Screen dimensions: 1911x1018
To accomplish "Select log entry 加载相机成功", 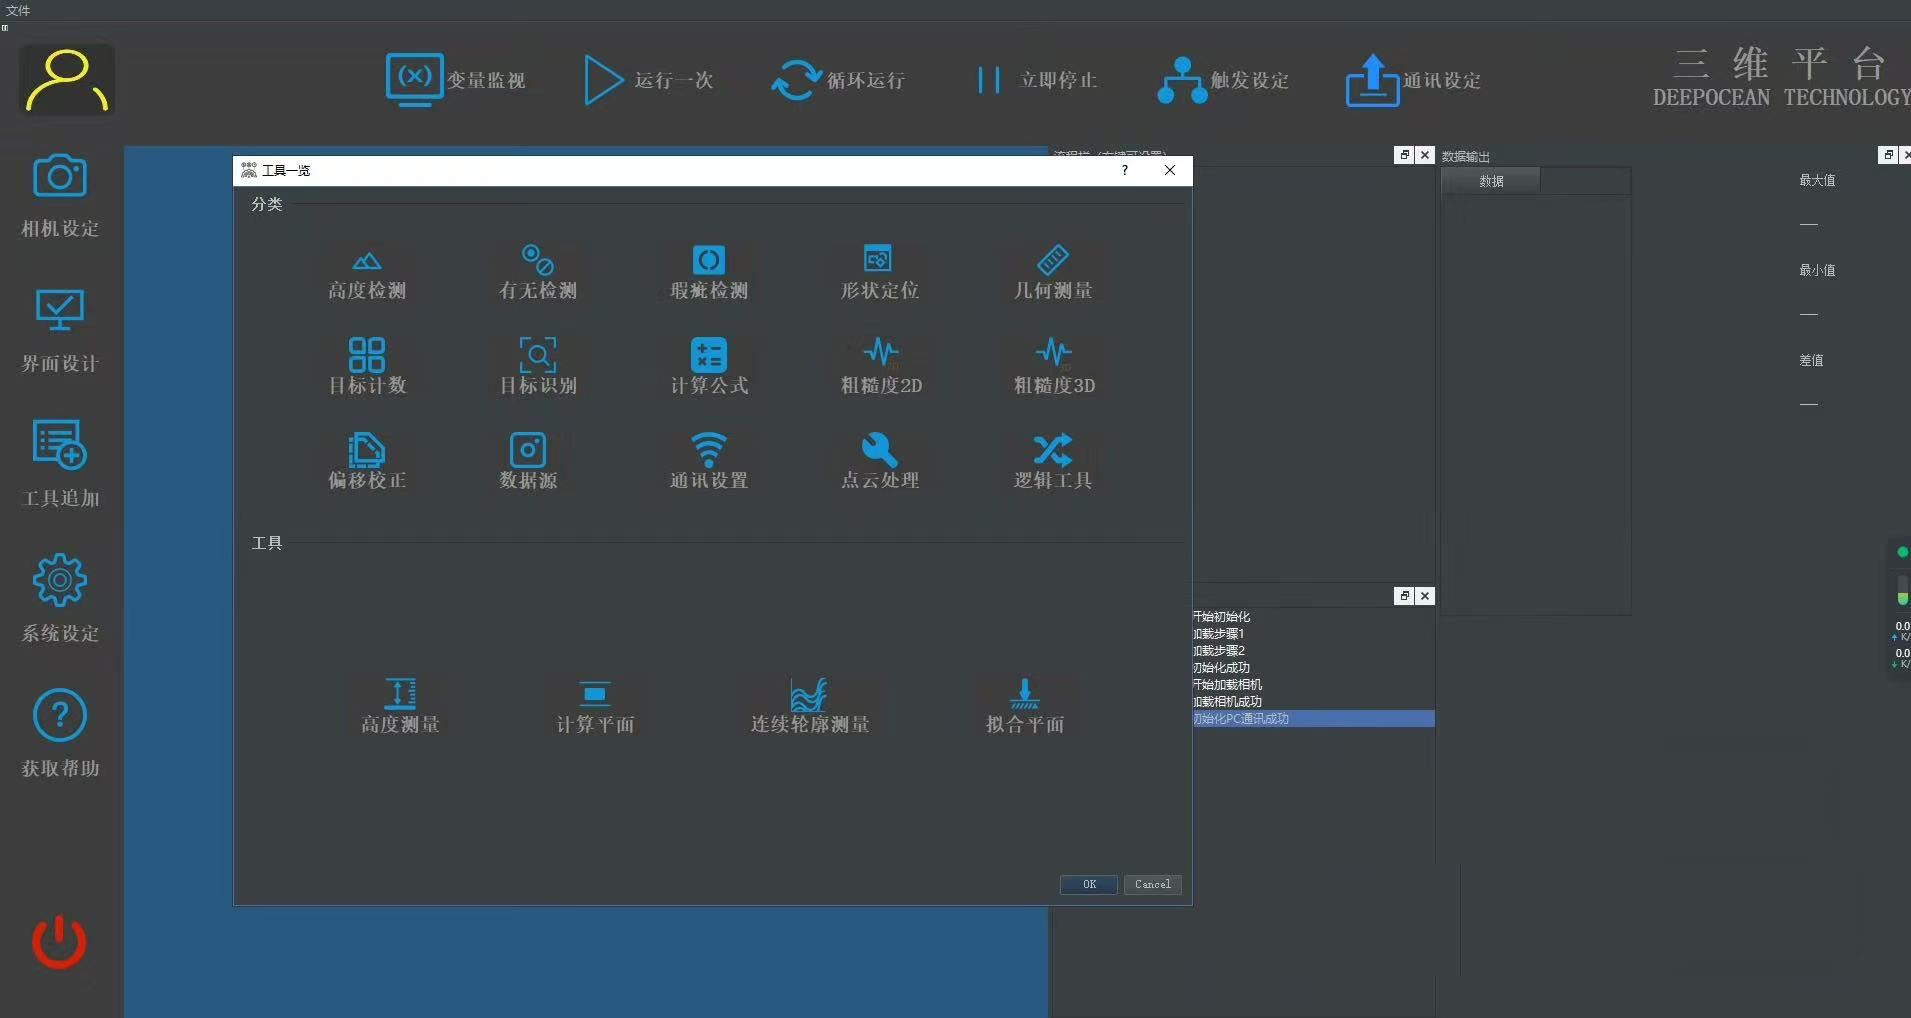I will (1314, 701).
